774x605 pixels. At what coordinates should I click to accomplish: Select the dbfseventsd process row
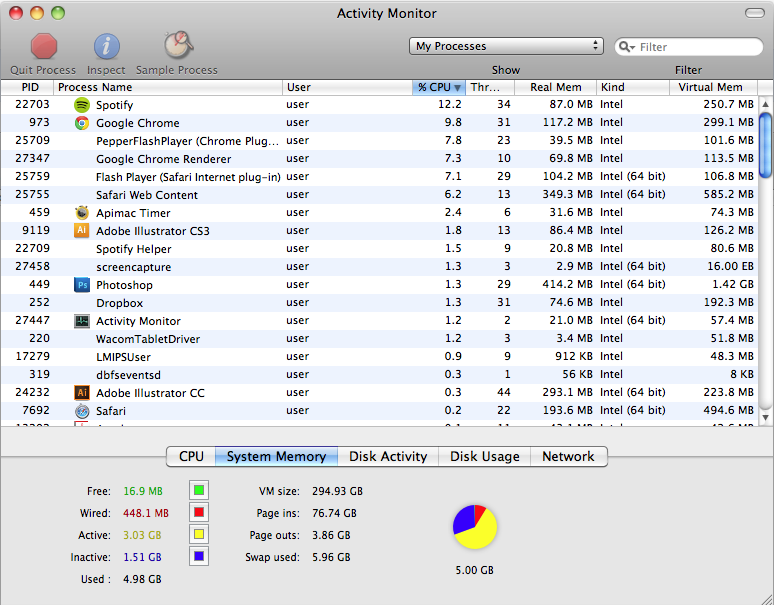[x=379, y=375]
